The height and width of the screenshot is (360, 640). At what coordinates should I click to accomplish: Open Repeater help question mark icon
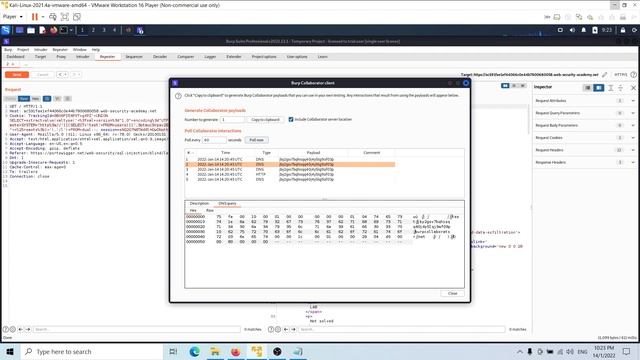click(x=633, y=75)
